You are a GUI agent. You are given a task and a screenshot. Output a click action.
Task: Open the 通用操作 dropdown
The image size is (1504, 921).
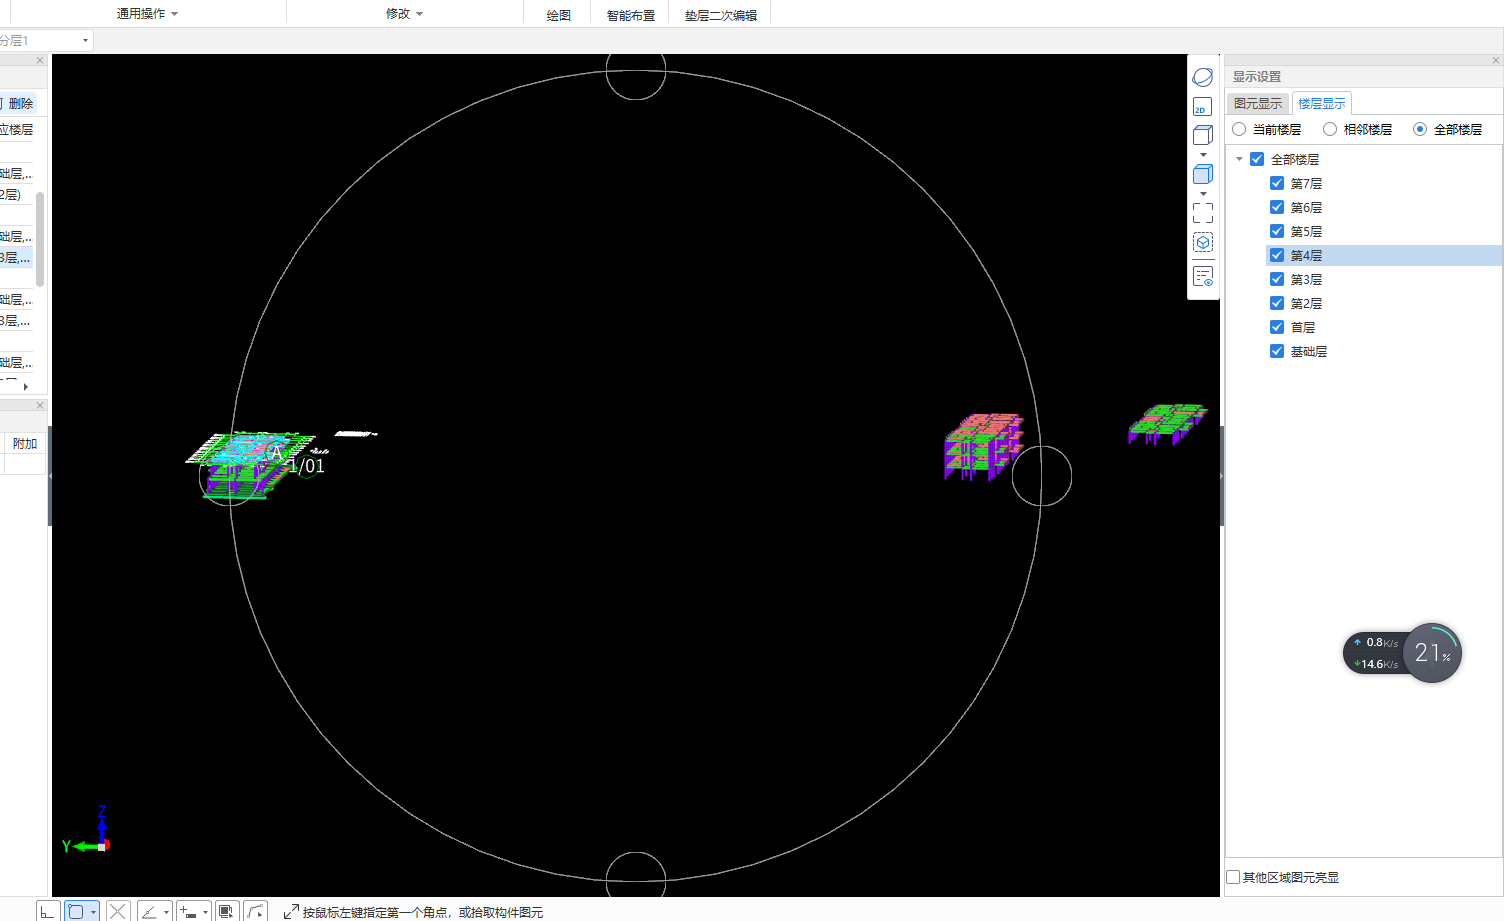coord(147,14)
